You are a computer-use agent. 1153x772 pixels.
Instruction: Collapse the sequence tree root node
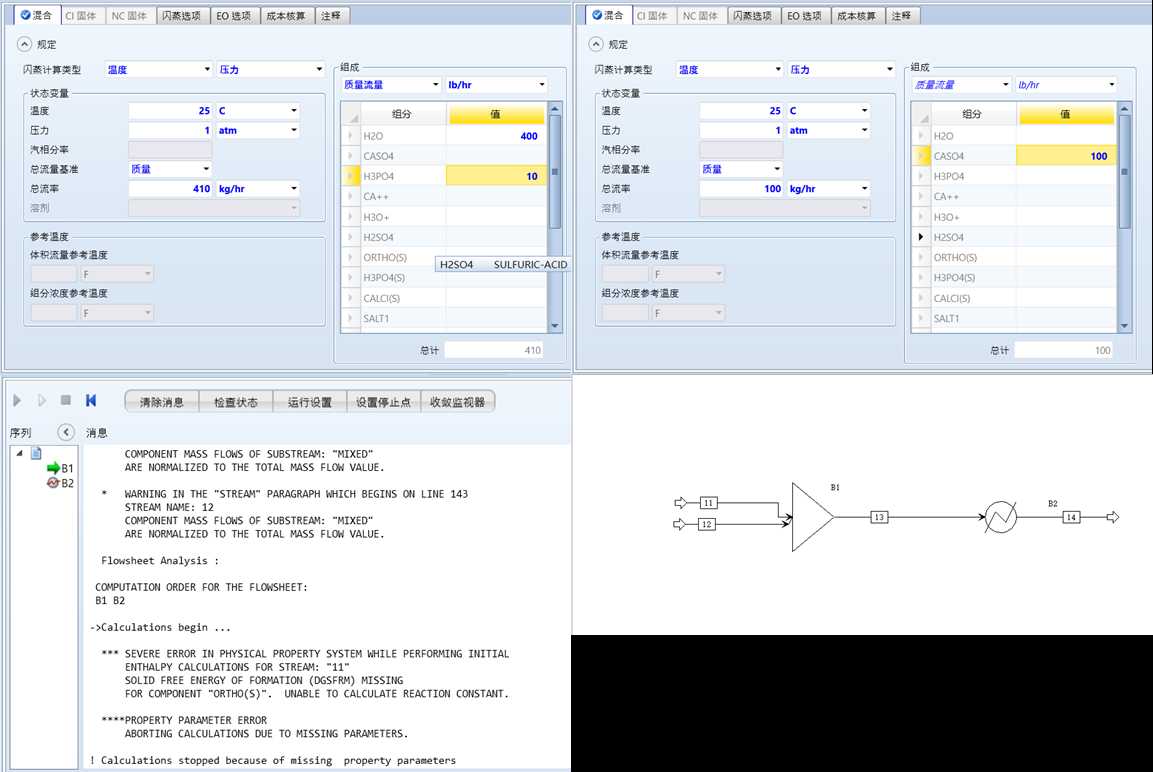pyautogui.click(x=20, y=453)
